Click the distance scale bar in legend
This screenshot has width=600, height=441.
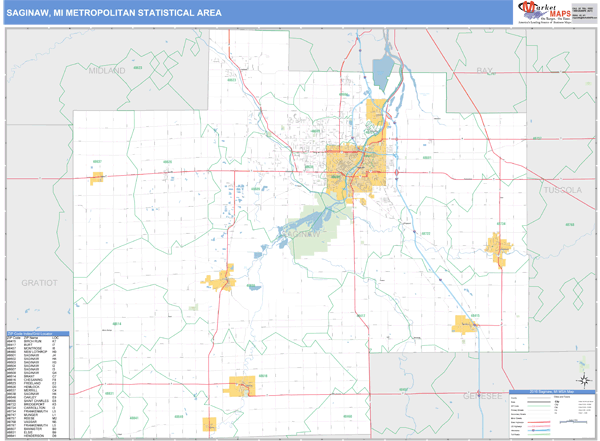pos(573,421)
